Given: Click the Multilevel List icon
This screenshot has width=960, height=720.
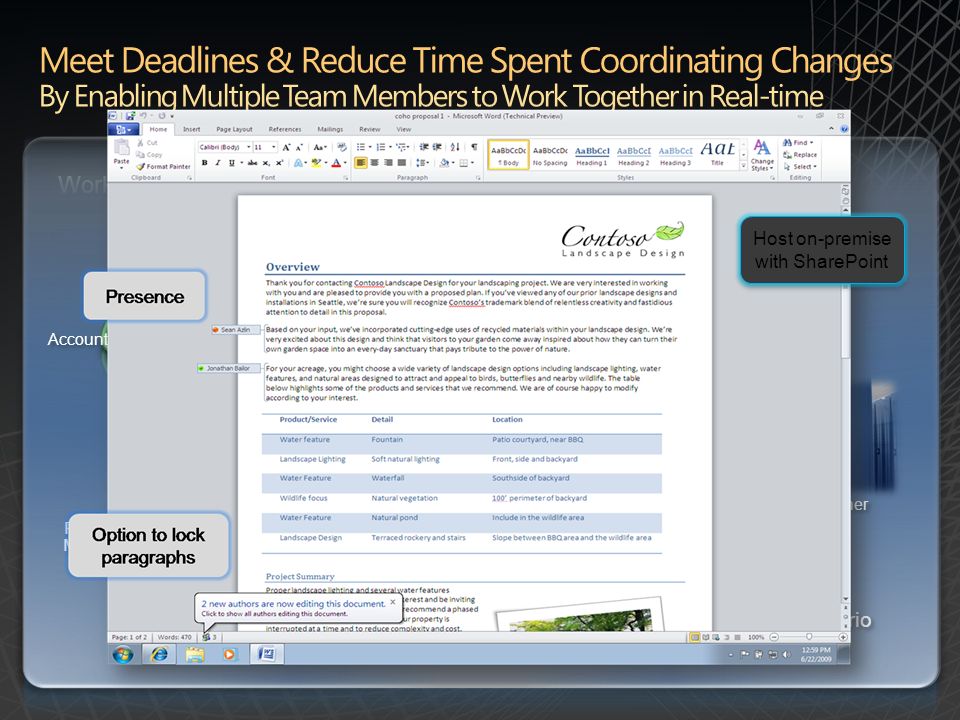Looking at the screenshot, I should pyautogui.click(x=401, y=147).
